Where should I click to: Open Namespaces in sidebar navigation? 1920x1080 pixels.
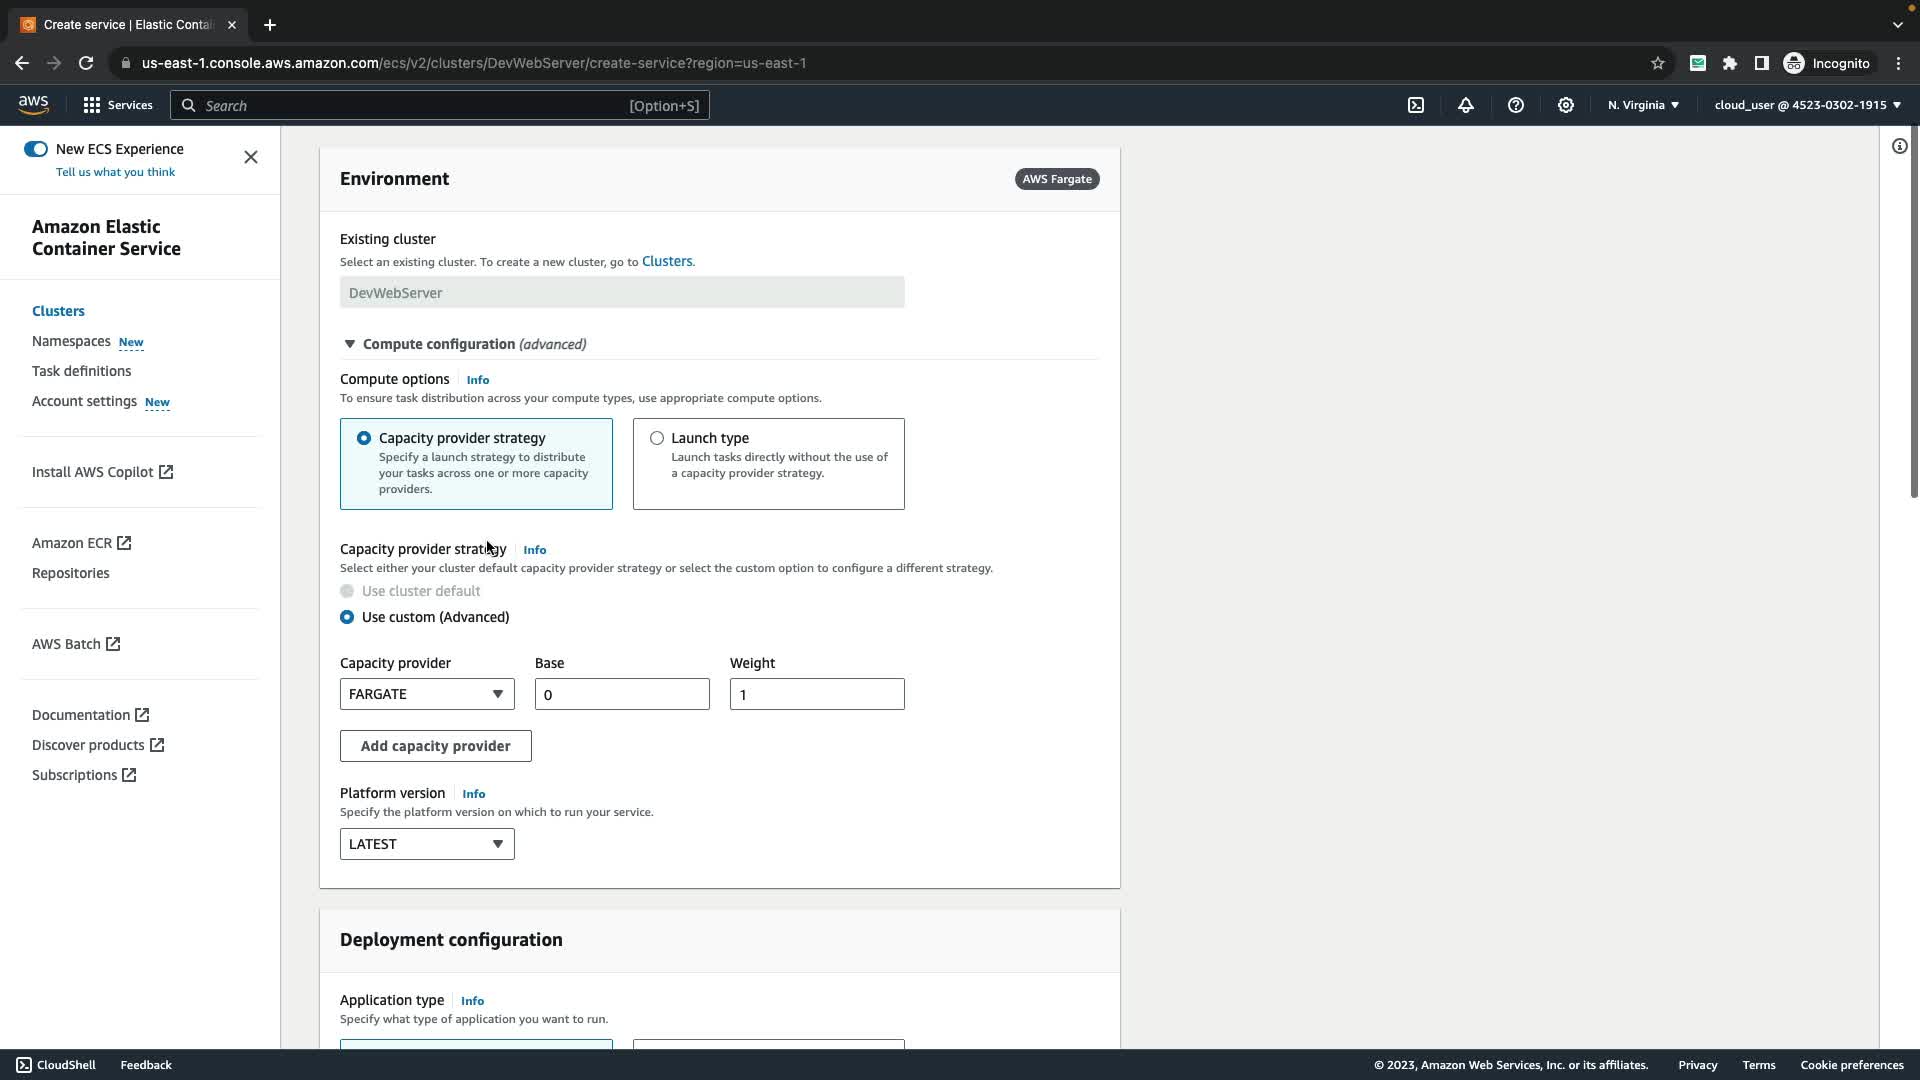[x=71, y=341]
